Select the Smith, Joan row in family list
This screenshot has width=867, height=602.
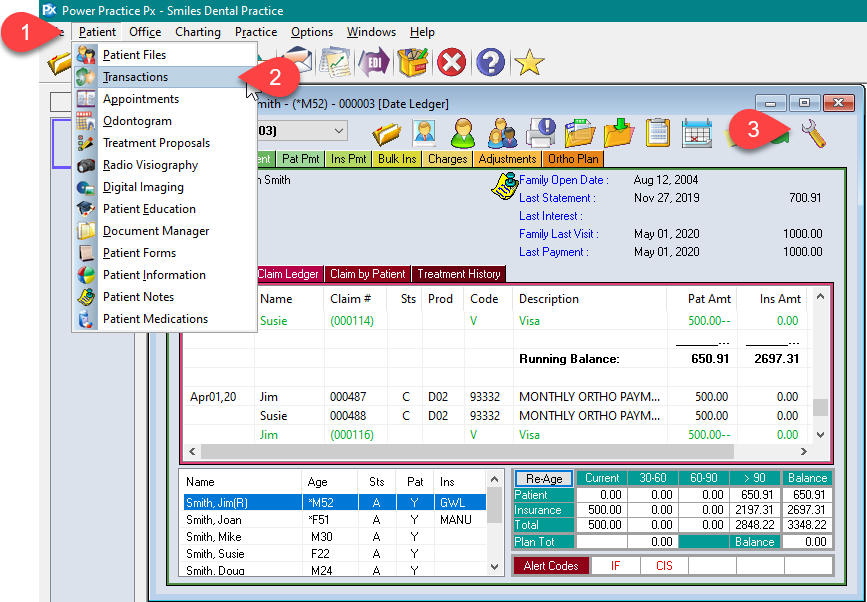pyautogui.click(x=335, y=520)
